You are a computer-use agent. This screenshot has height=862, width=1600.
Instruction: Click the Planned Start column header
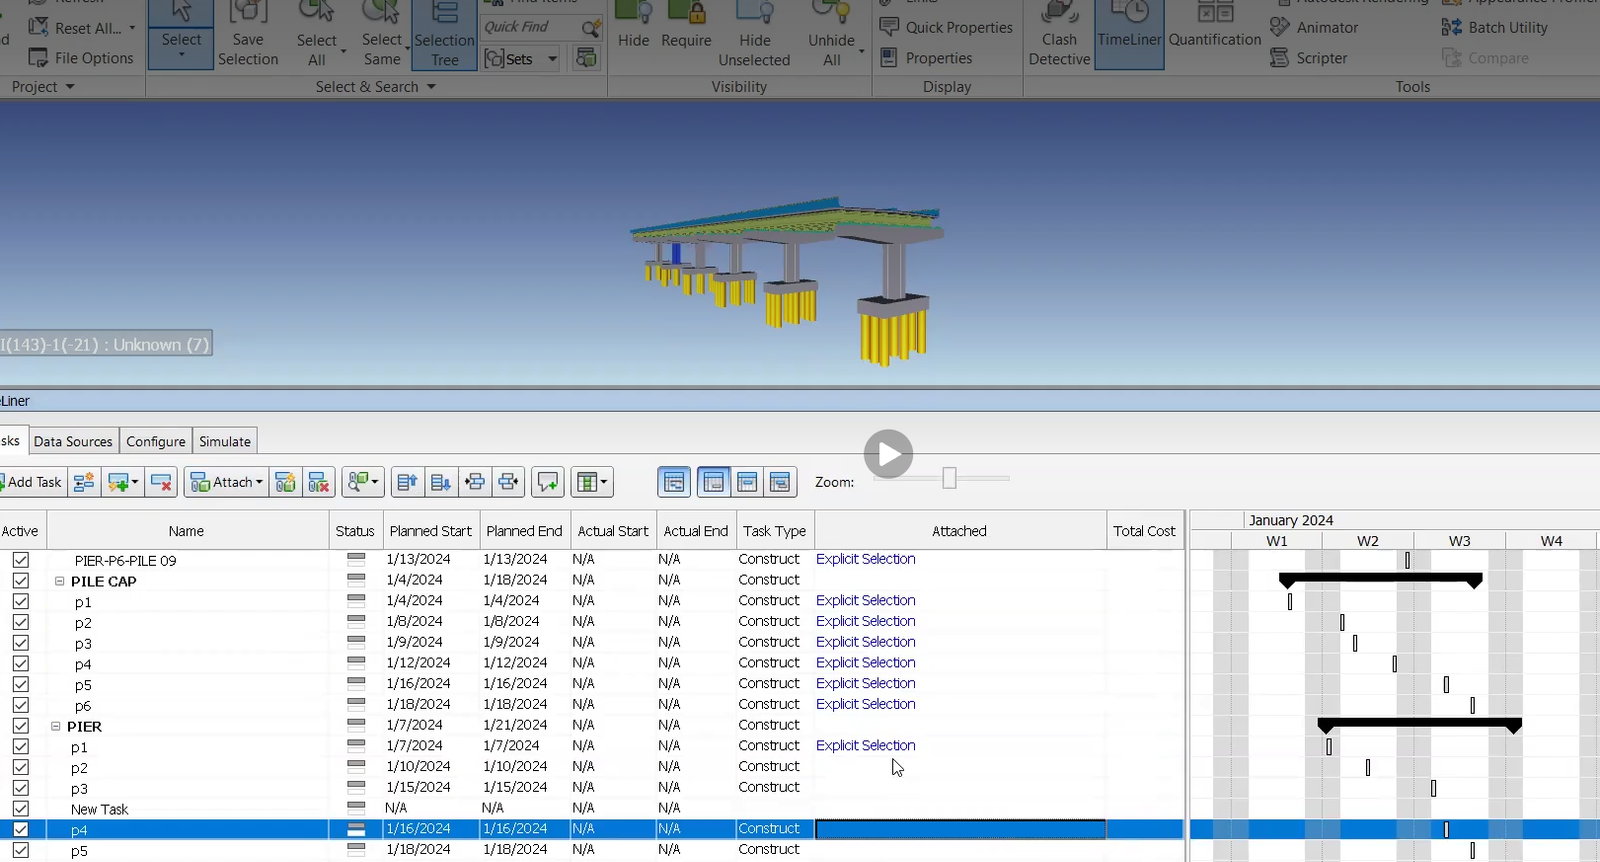click(431, 531)
